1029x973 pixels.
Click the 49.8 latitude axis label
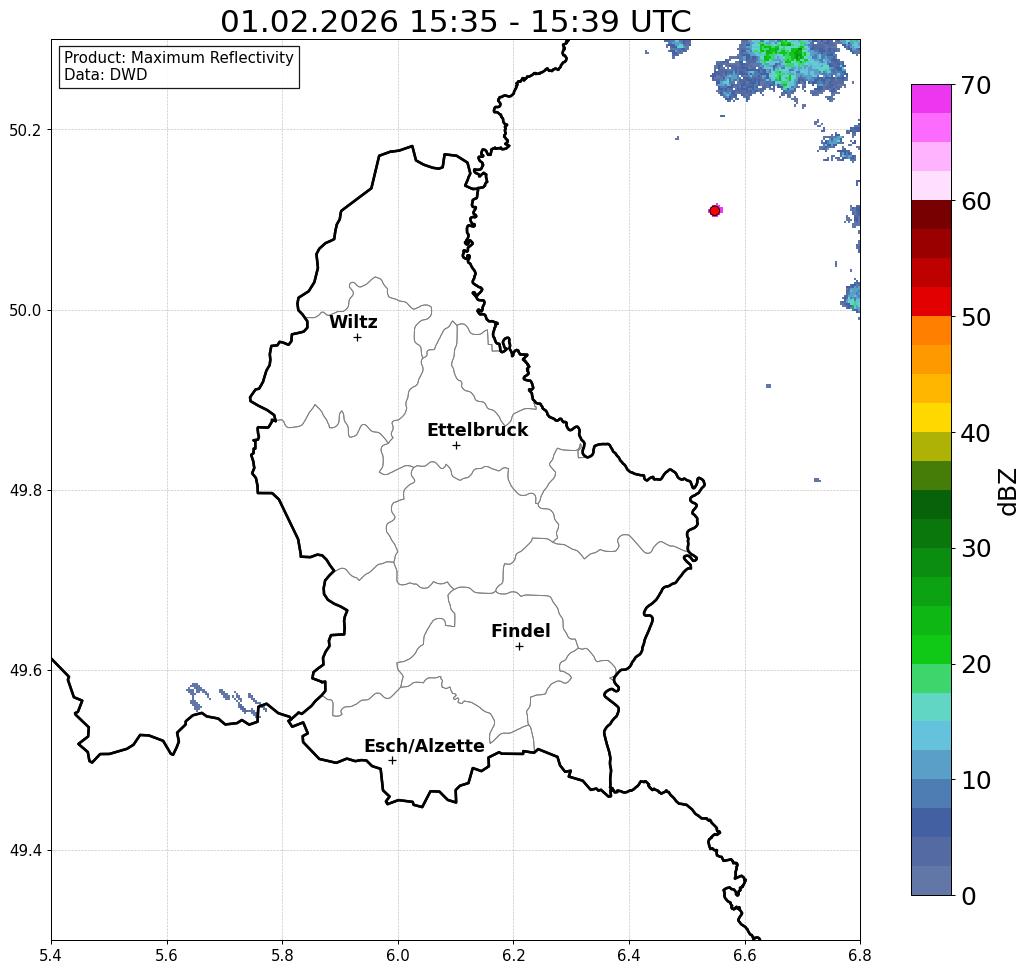tap(25, 491)
